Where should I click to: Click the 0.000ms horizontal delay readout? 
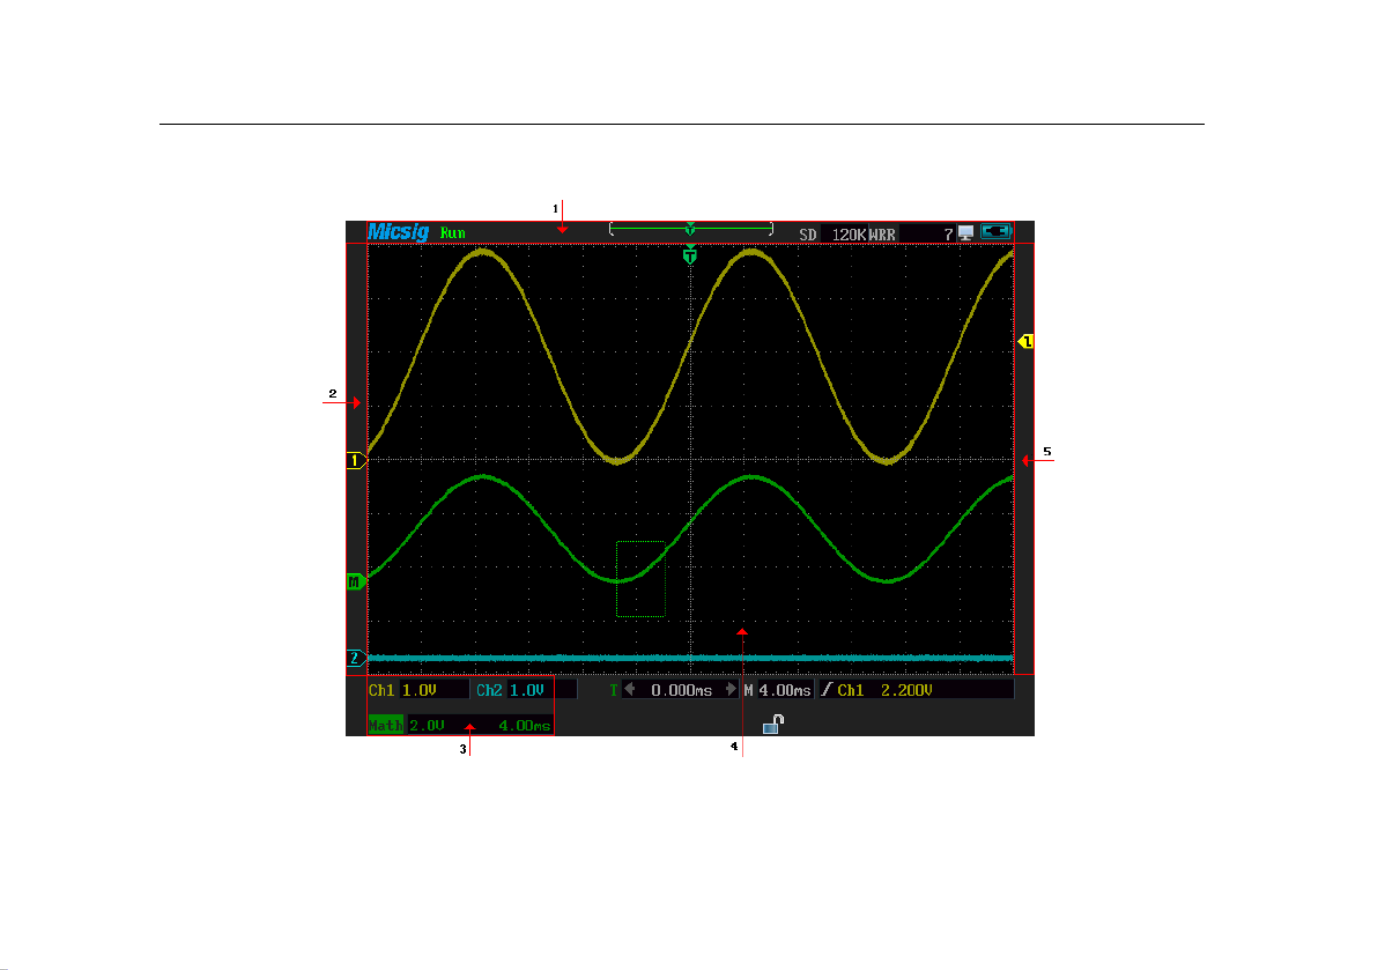(x=682, y=690)
